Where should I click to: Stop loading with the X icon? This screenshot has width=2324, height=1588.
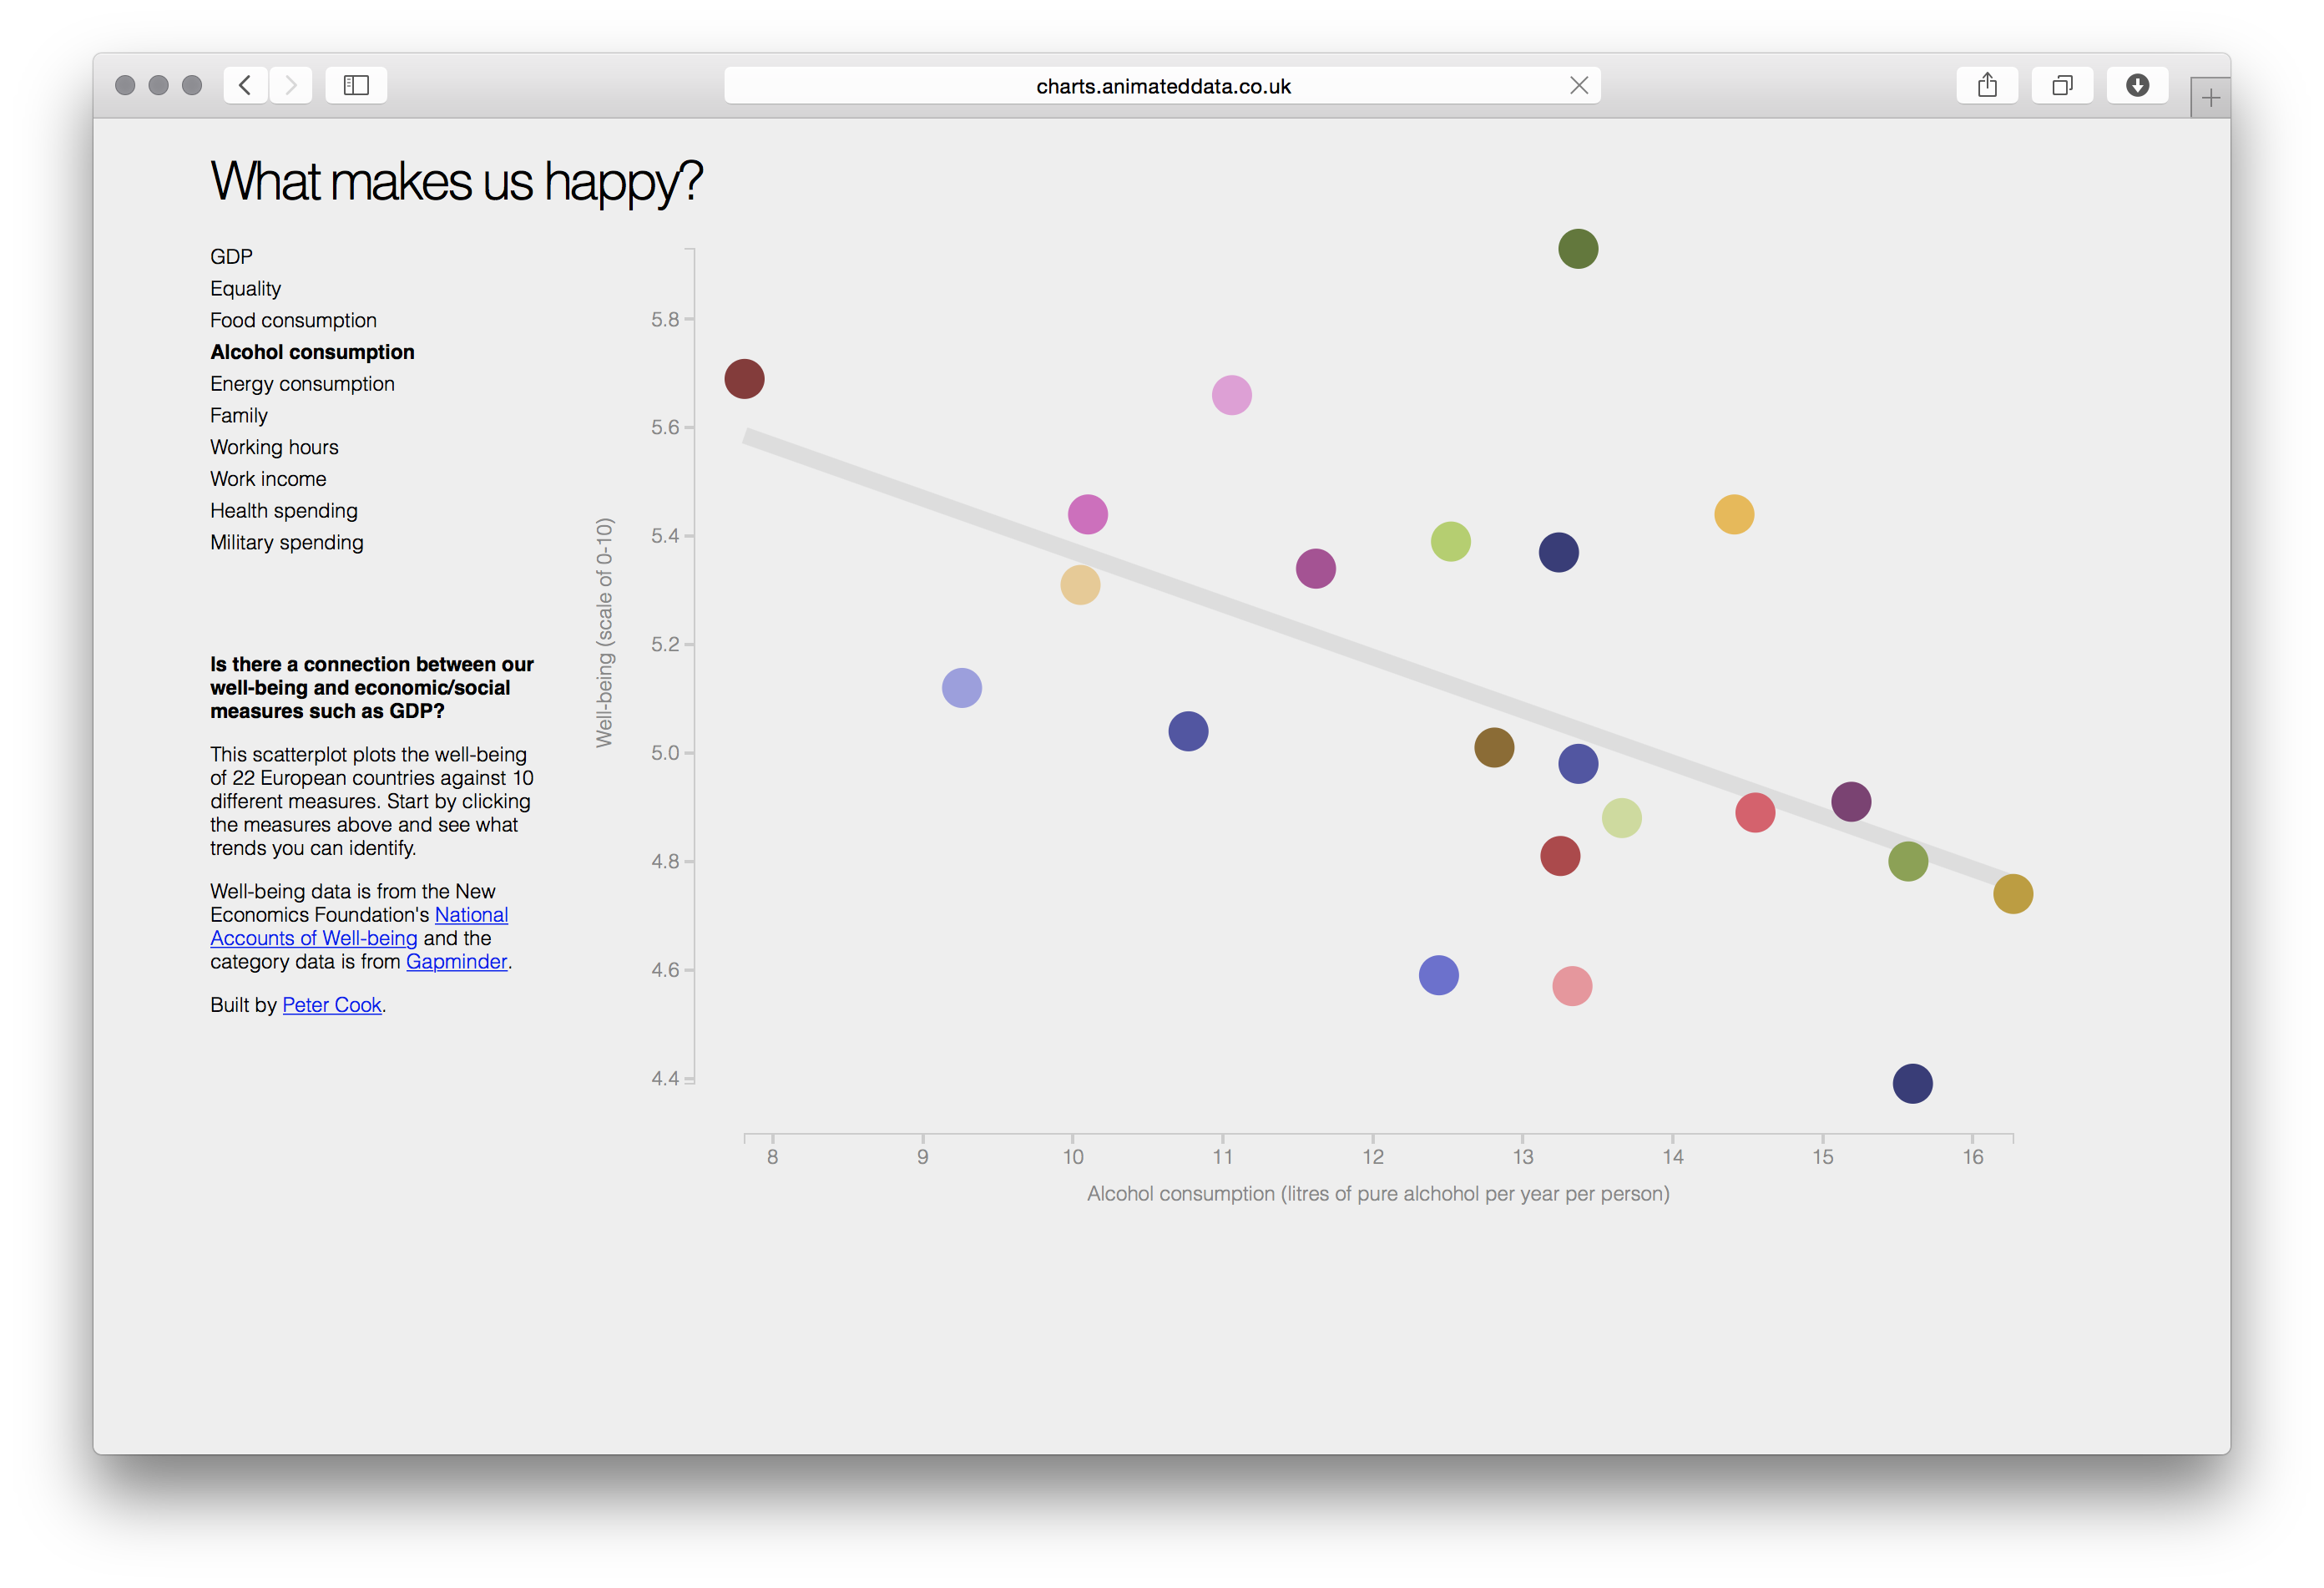coord(1579,85)
